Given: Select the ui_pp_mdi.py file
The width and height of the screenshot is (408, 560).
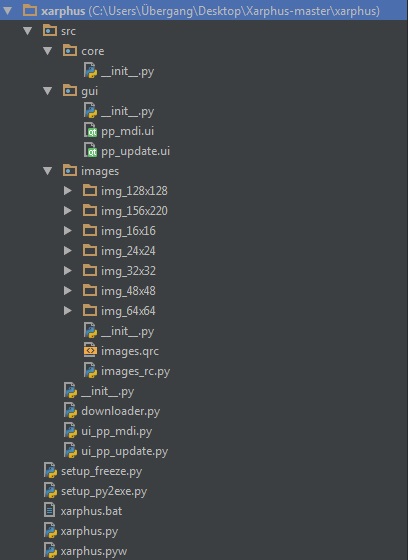Looking at the screenshot, I should (116, 431).
